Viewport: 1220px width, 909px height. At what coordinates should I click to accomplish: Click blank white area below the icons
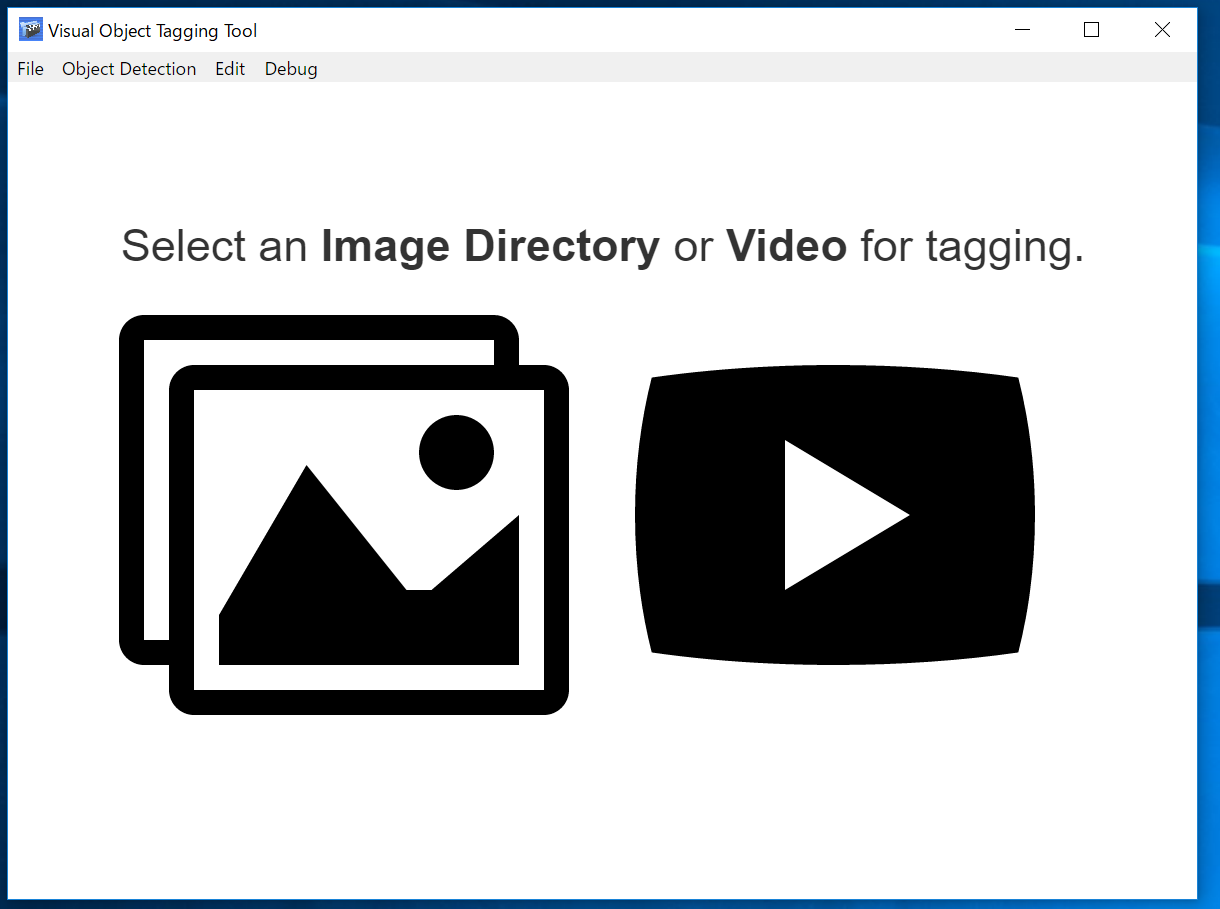tap(600, 810)
